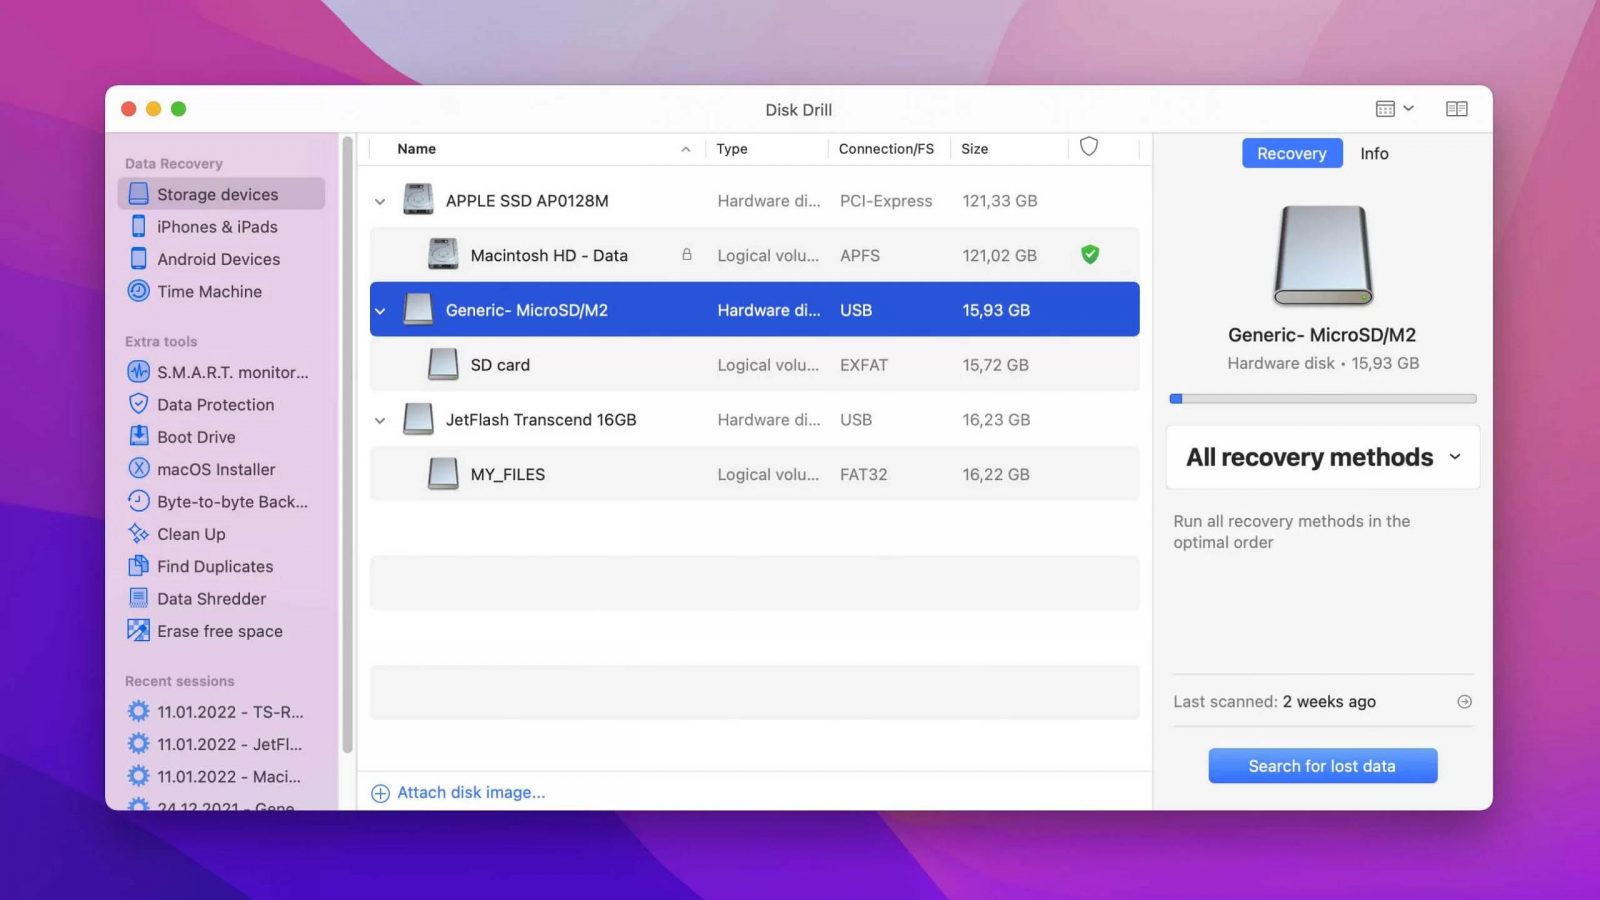Screen dimensions: 1600x900
Task: Select the Data Shredder tool
Action: (x=211, y=598)
